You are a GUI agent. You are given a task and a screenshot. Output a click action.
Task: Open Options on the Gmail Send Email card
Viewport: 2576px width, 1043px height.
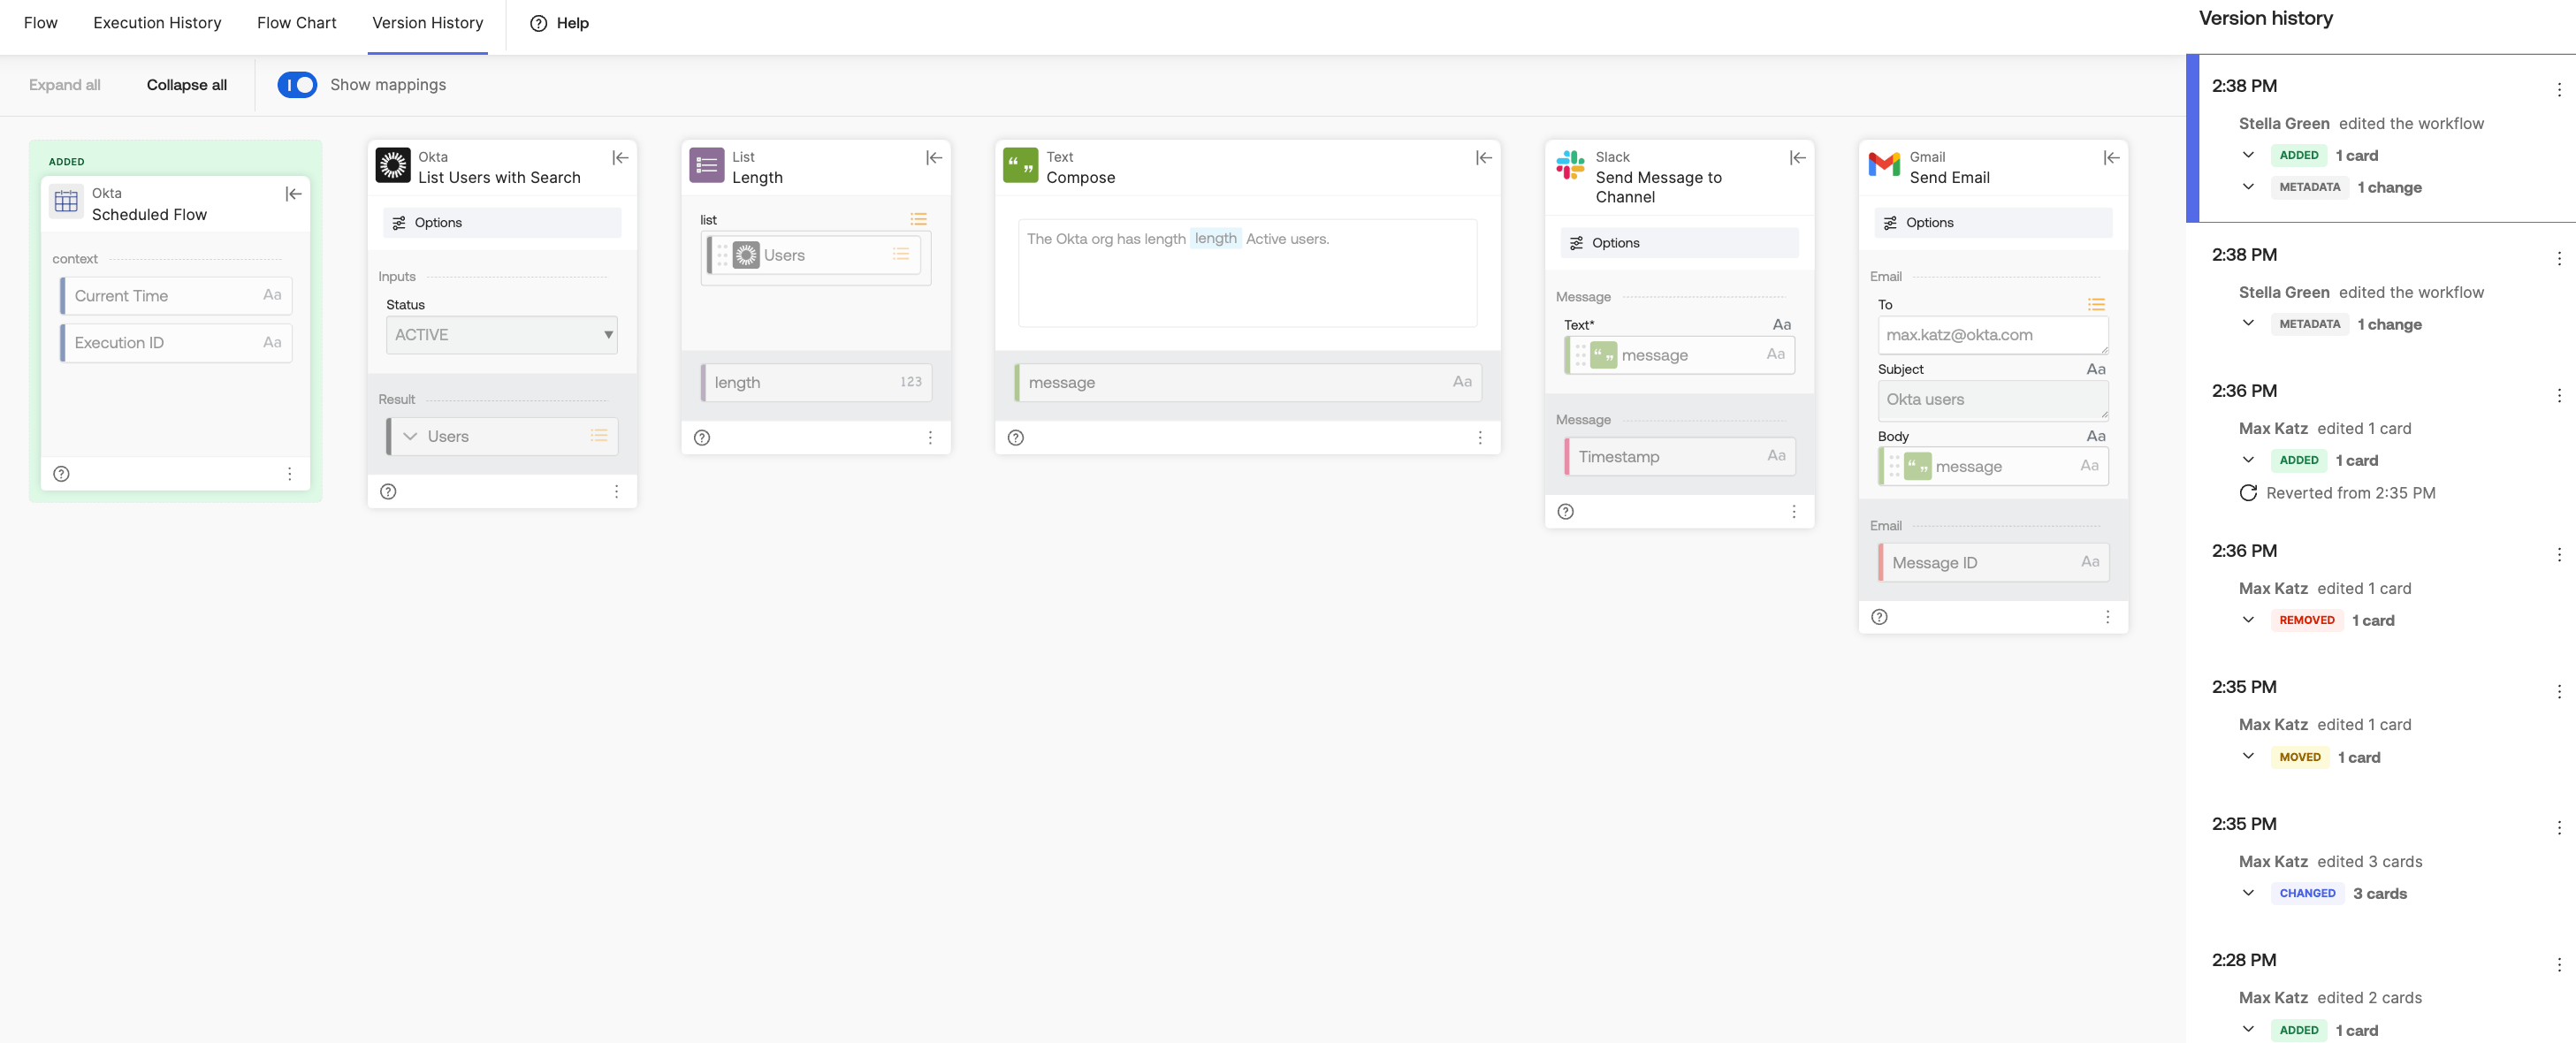(x=1993, y=223)
